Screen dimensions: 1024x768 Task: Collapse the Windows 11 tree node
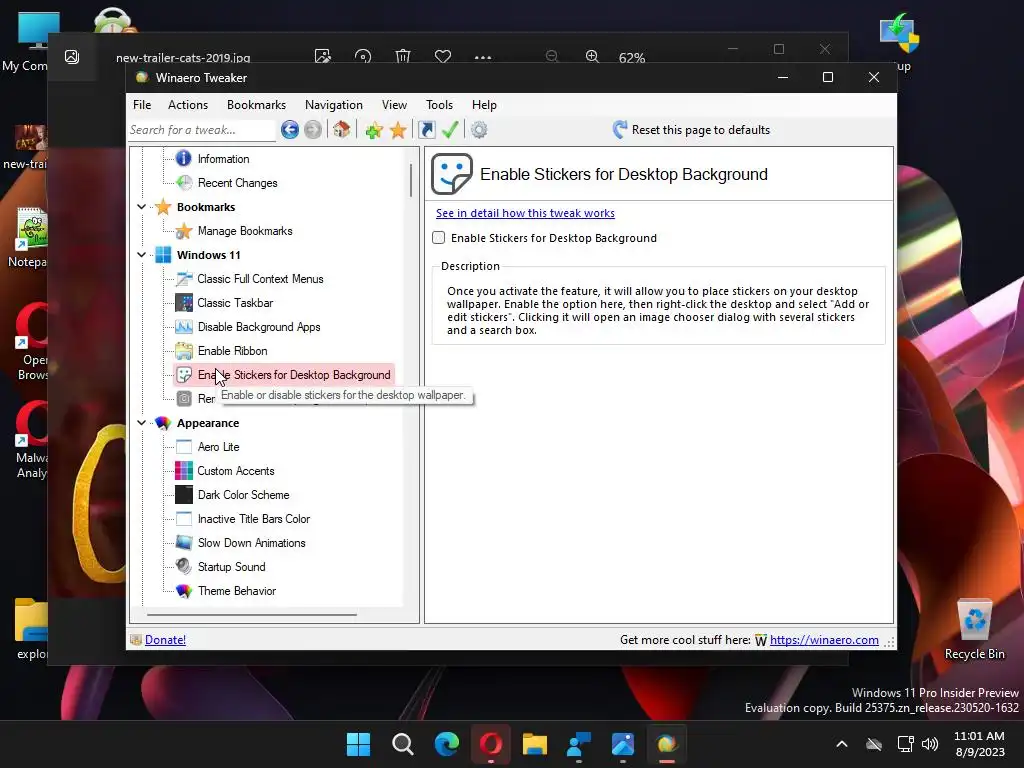(141, 255)
